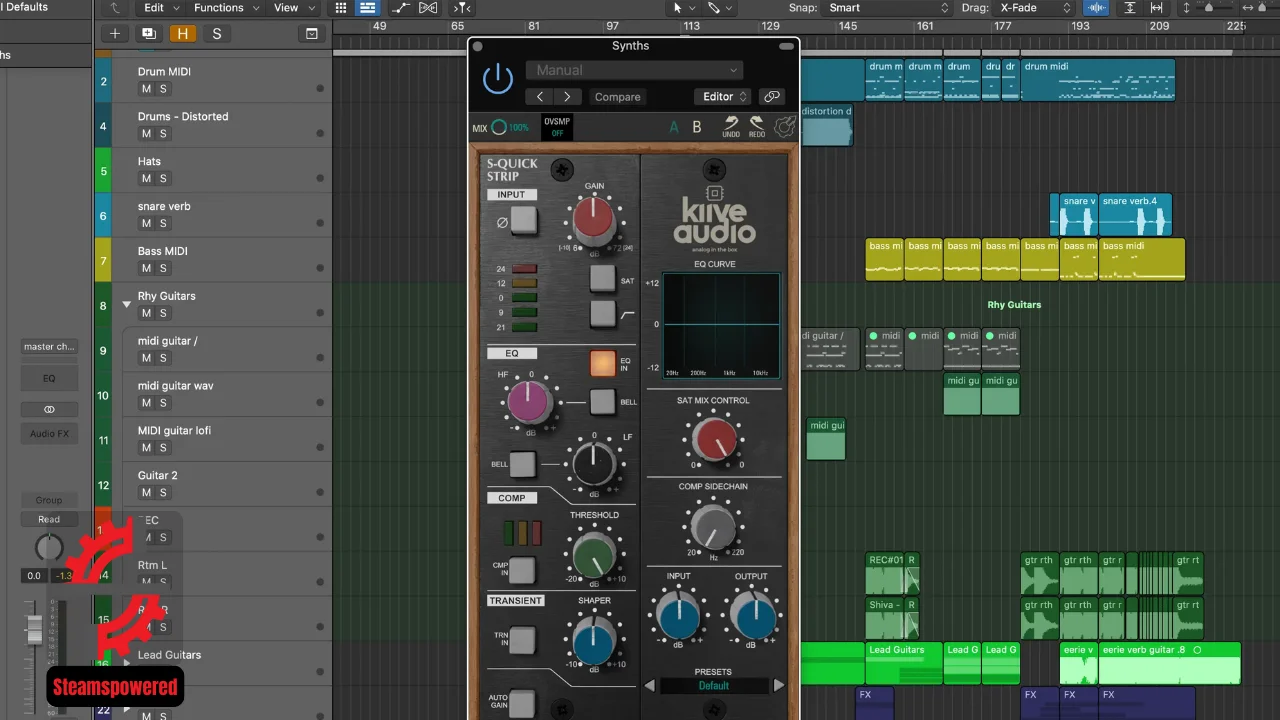Click the OVSMP OFF button
1280x720 pixels.
click(557, 127)
